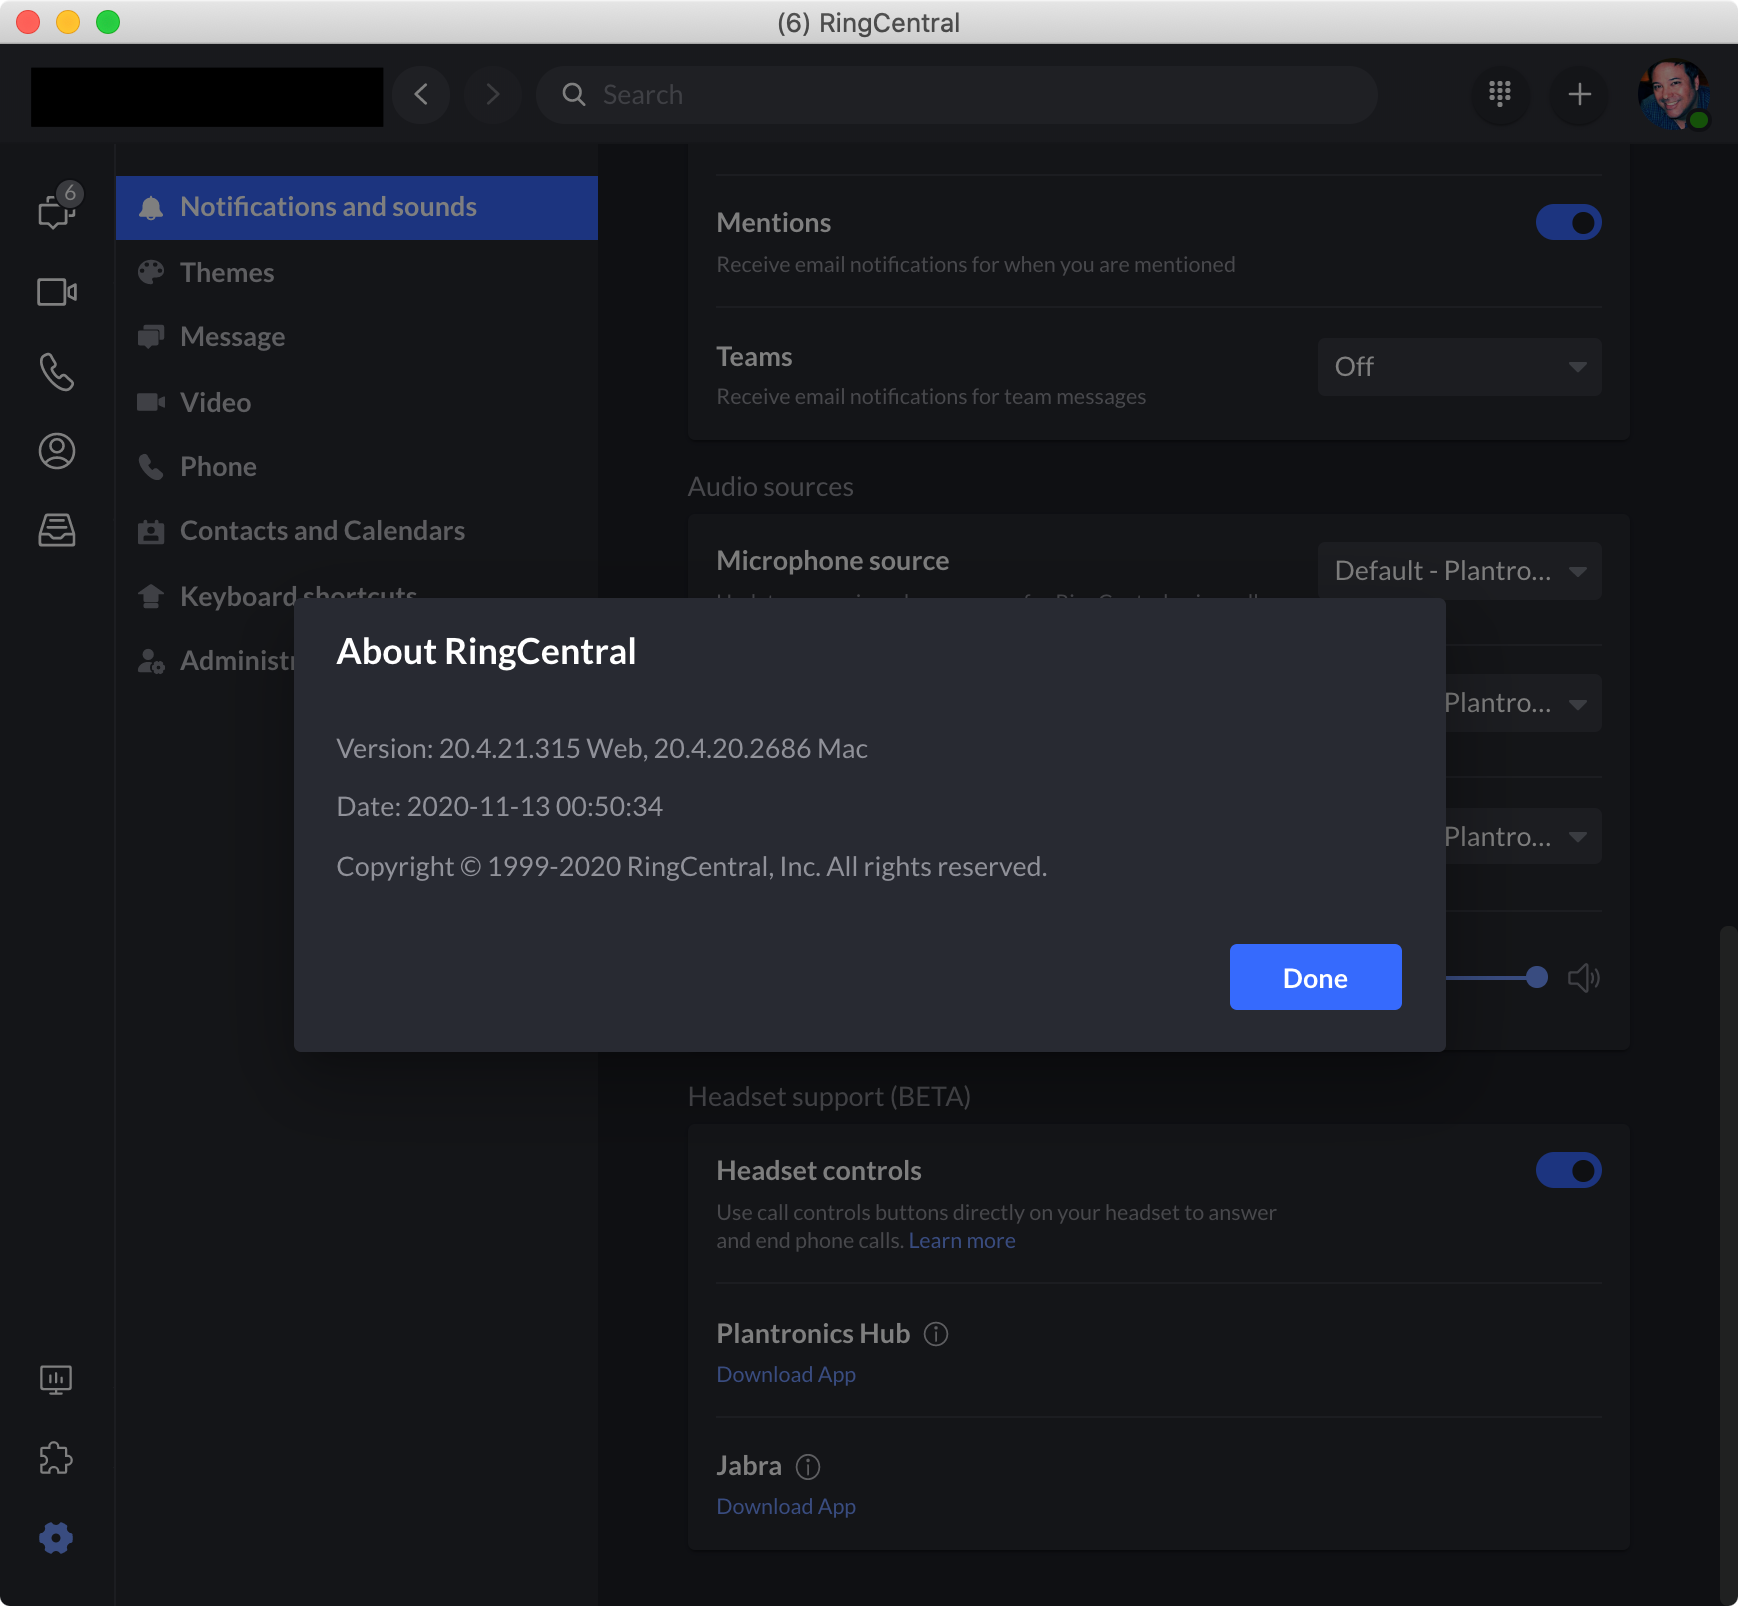Click the Message chat bubbles icon
Image resolution: width=1738 pixels, height=1606 pixels.
pos(151,337)
